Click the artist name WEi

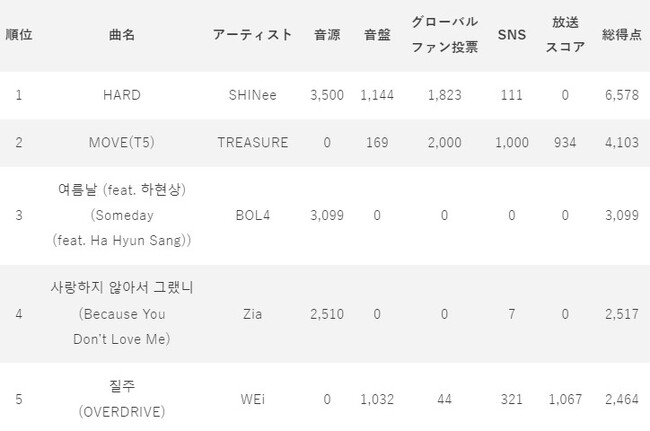[x=252, y=399]
